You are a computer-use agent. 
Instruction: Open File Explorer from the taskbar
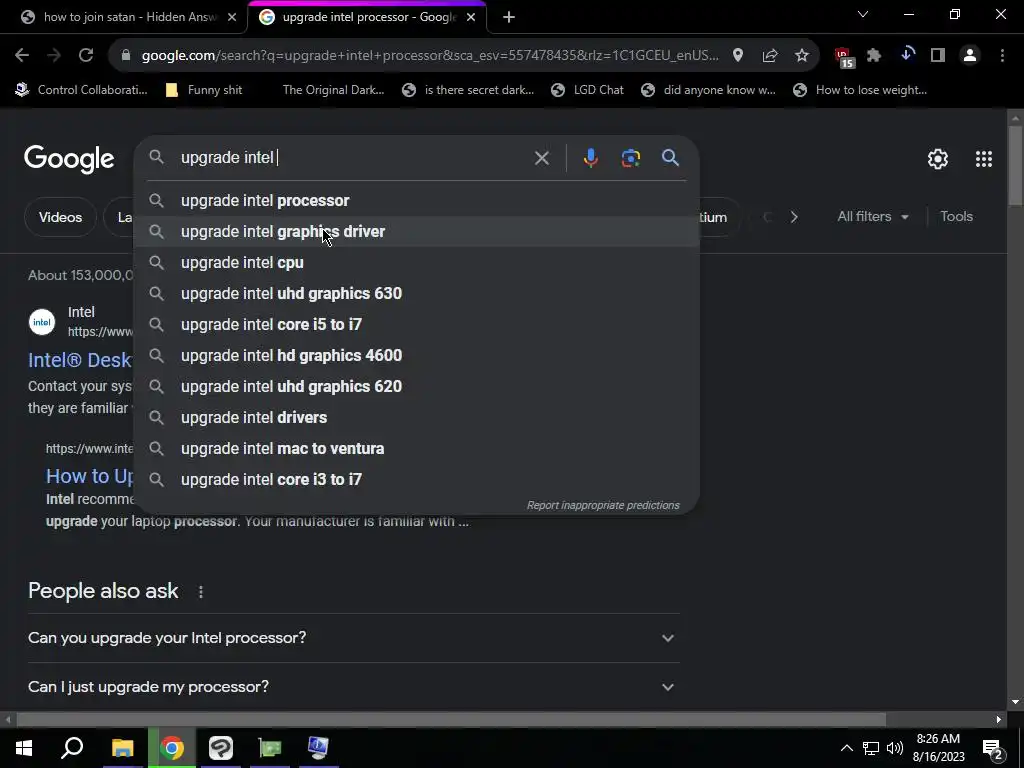122,748
